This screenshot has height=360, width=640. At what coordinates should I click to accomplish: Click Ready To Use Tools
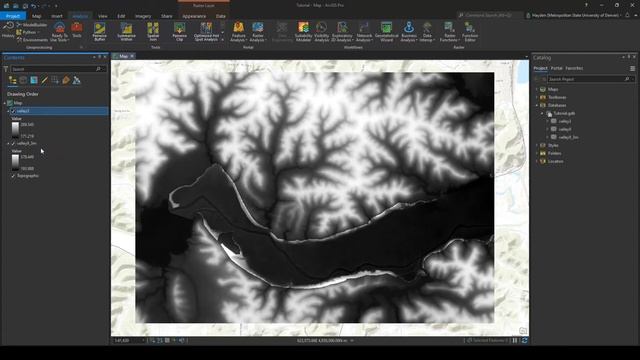tap(60, 32)
